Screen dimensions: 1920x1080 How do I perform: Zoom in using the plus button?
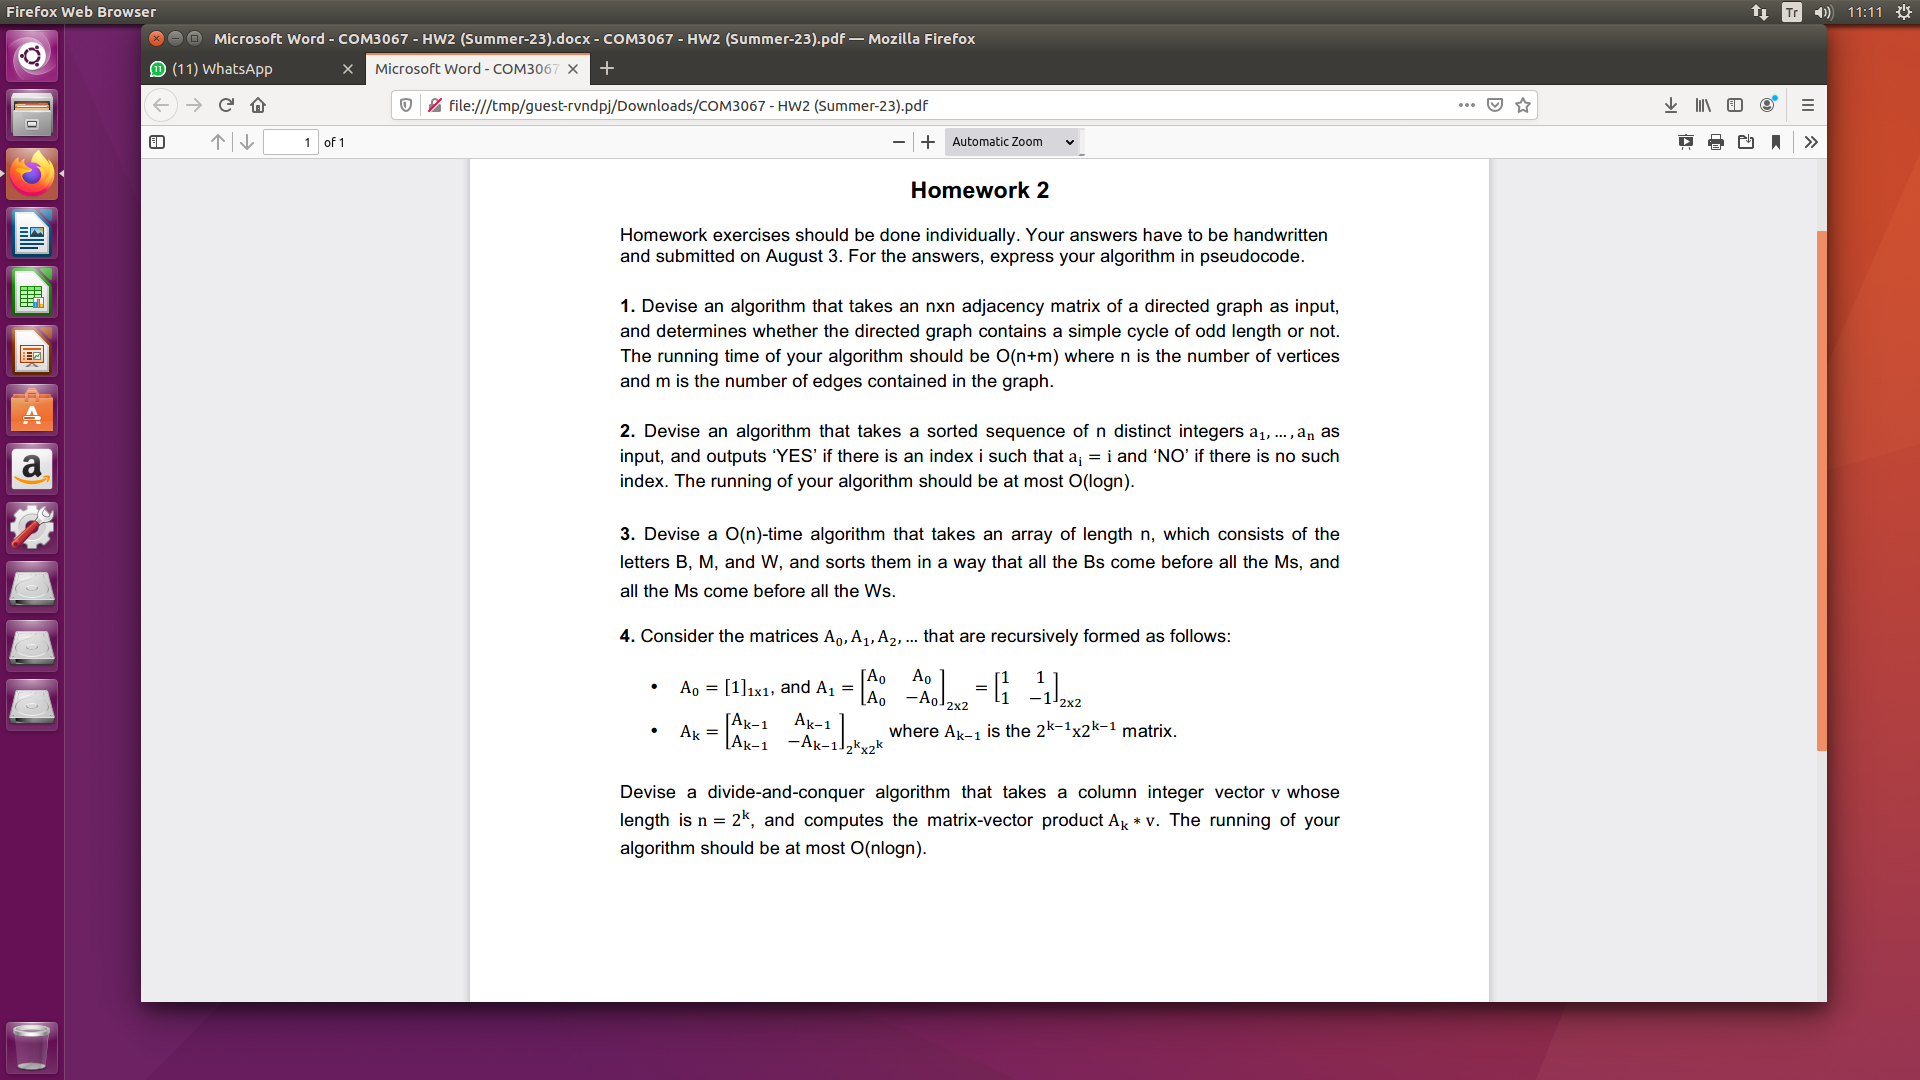[x=927, y=141]
